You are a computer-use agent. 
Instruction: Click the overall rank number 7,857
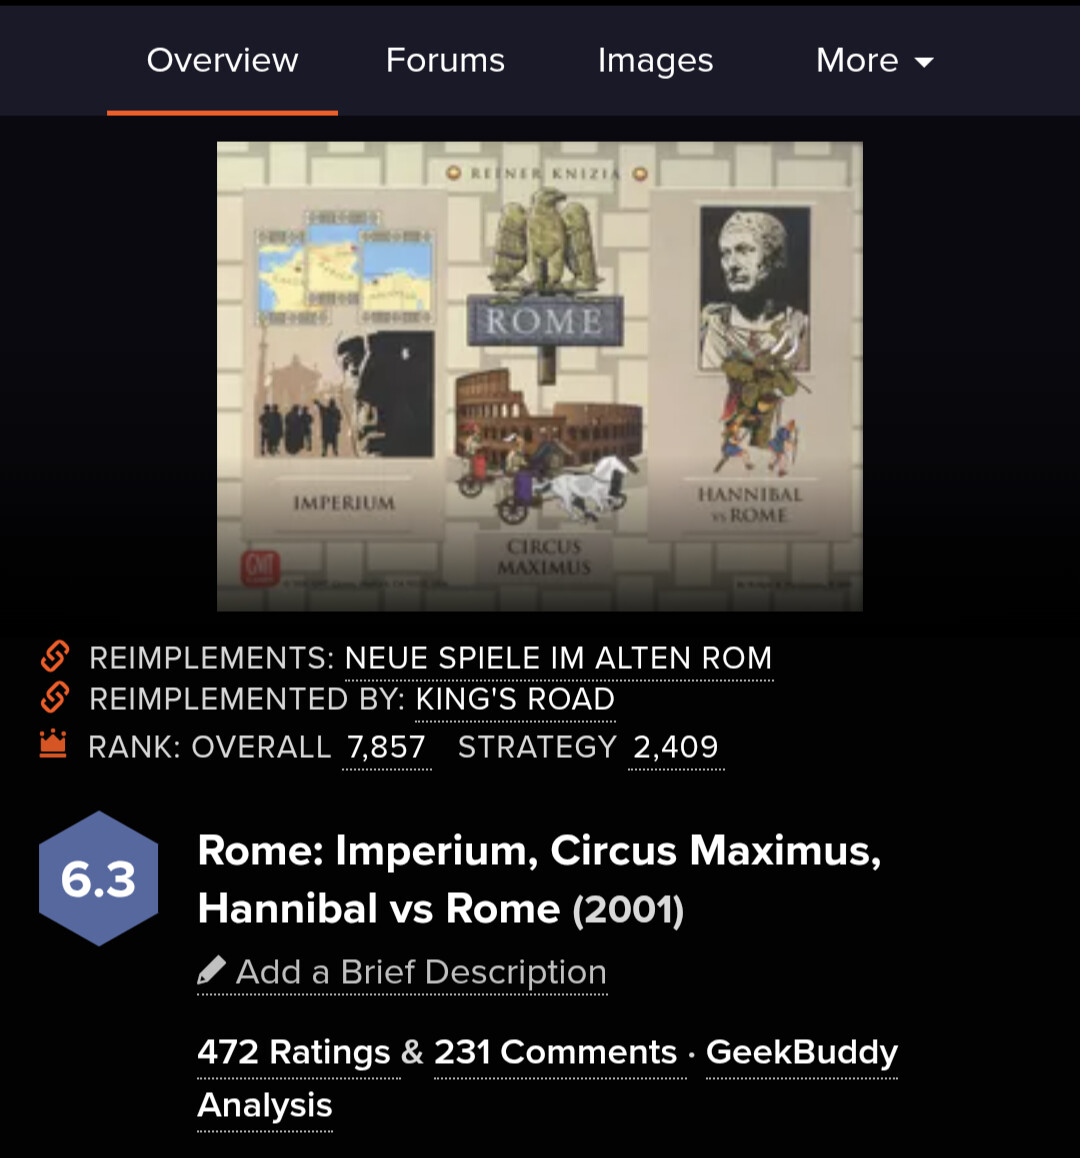(386, 747)
